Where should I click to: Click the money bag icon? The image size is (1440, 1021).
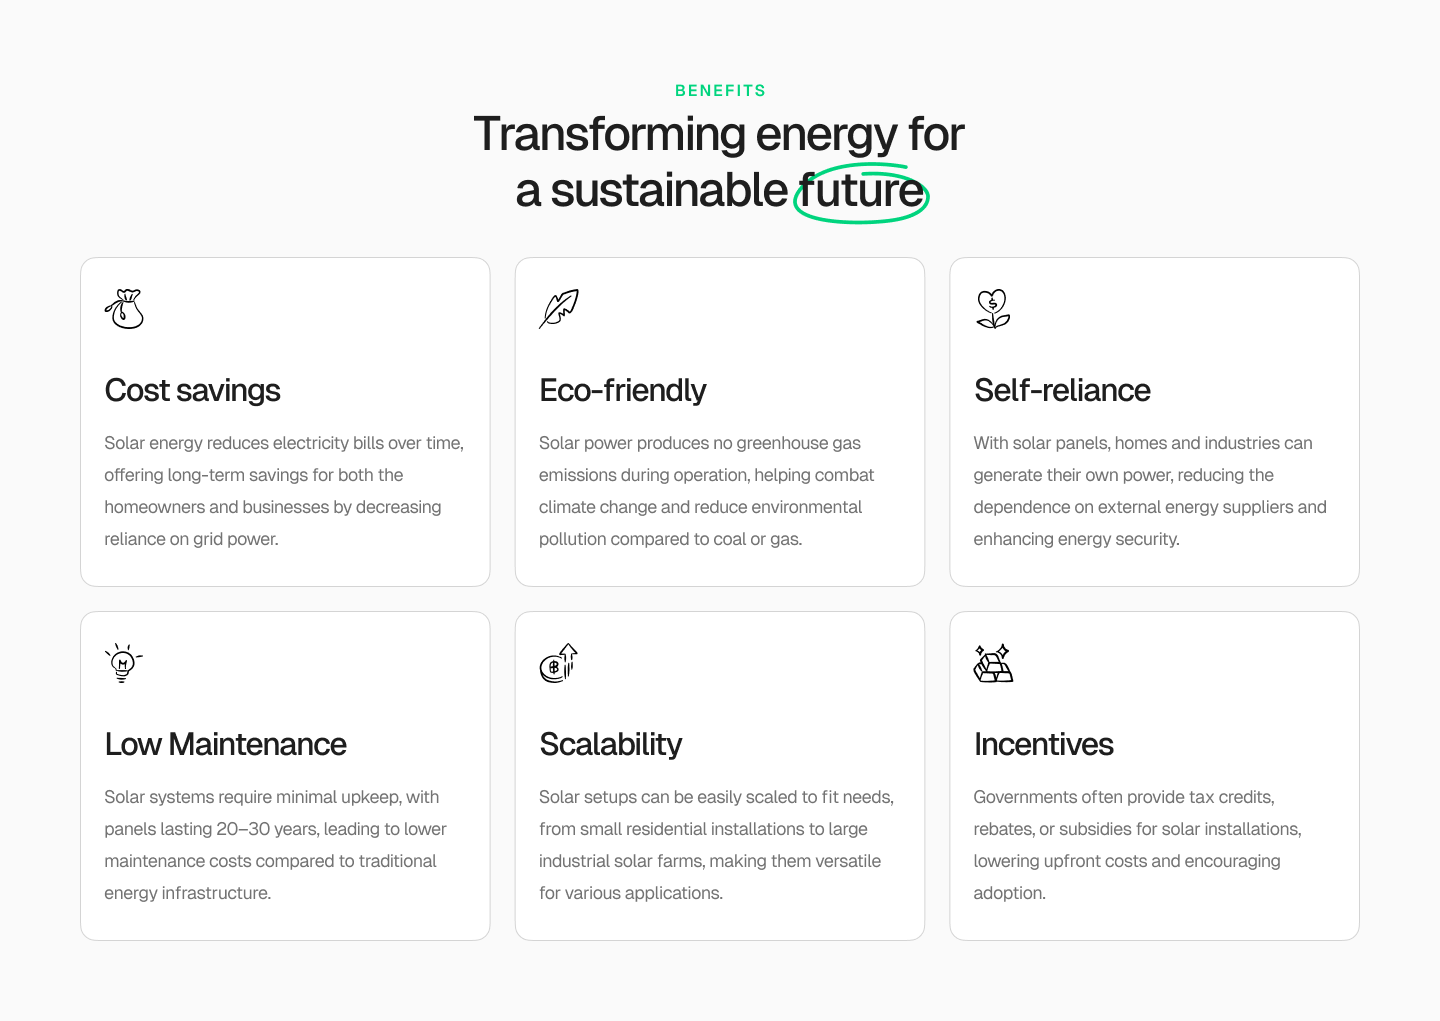click(124, 309)
